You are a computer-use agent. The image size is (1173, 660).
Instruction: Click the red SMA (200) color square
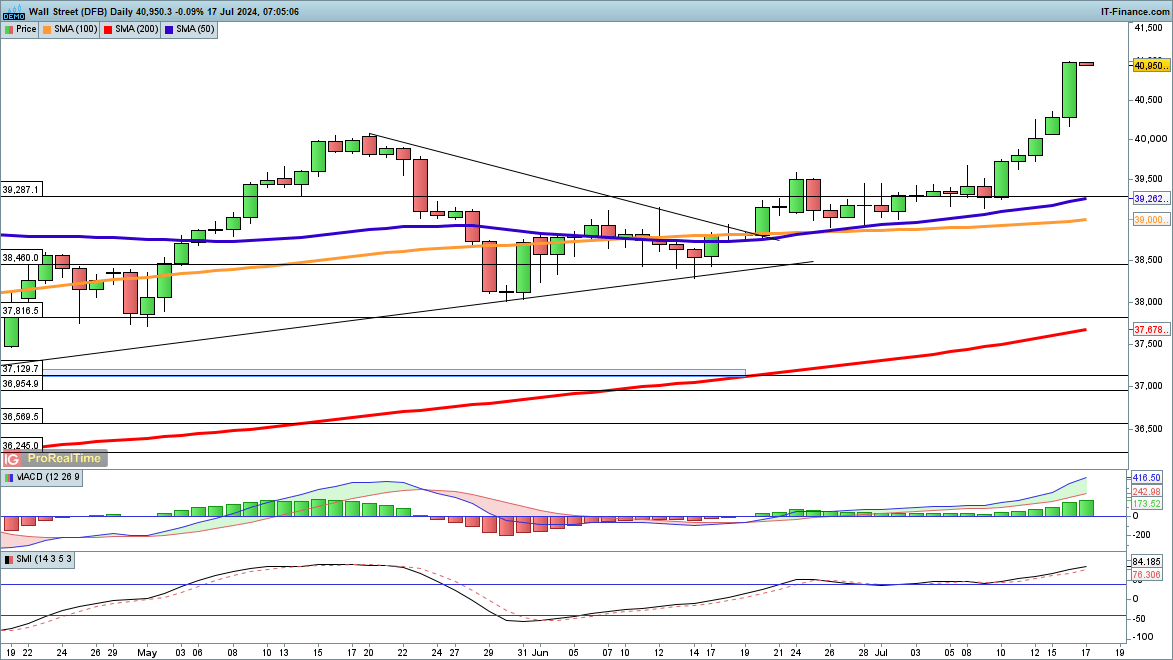(108, 29)
